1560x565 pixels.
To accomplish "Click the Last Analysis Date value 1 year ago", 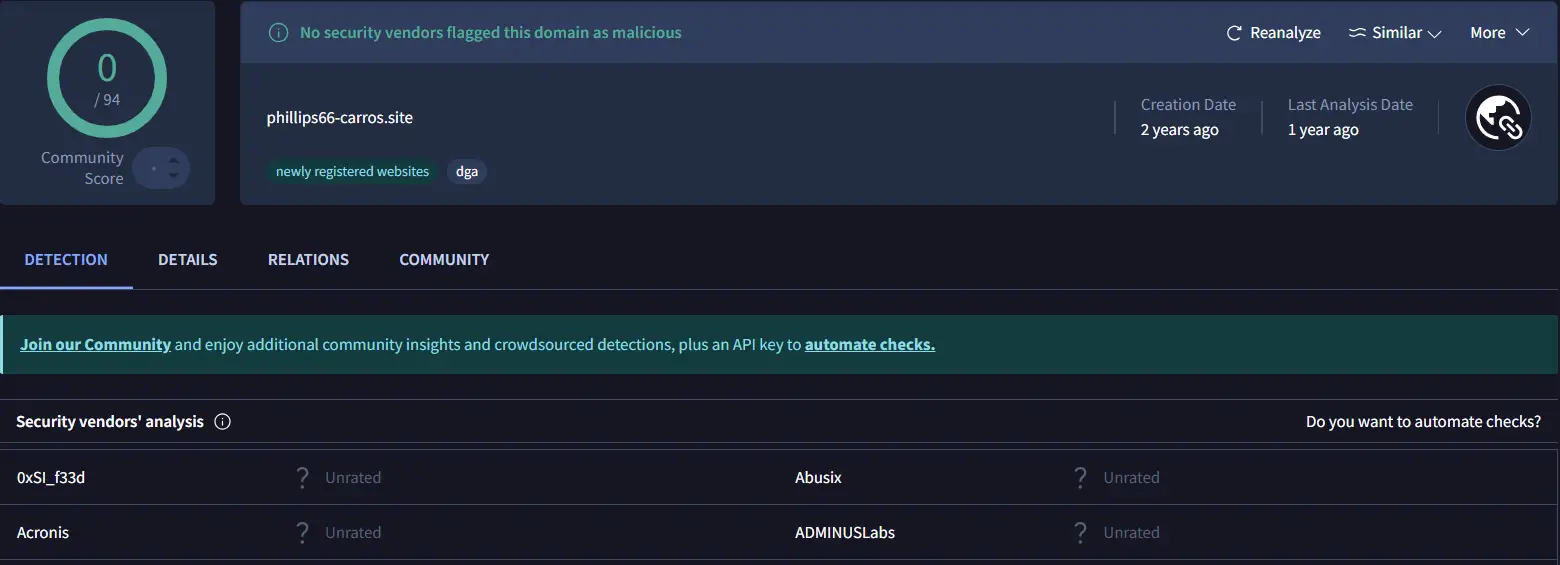I will [1323, 130].
